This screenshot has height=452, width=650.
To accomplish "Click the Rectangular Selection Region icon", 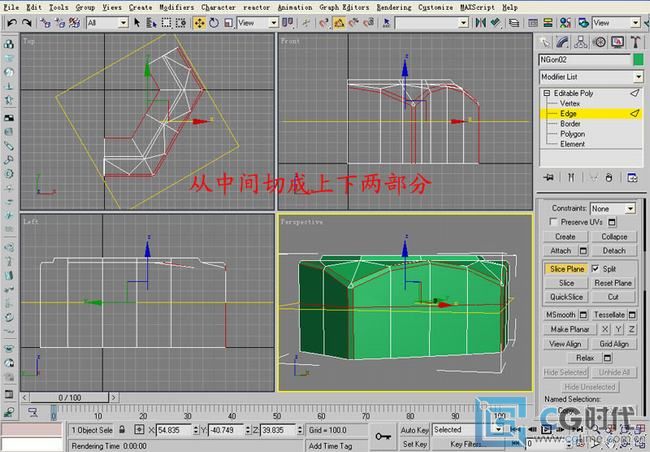I will pos(166,22).
